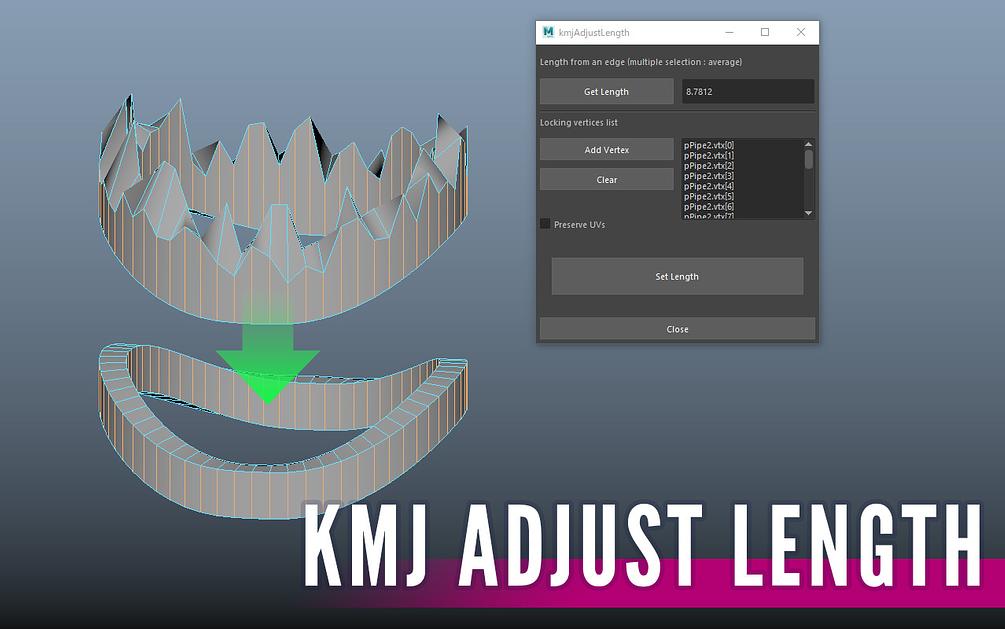This screenshot has width=1005, height=629.
Task: Select pPipe2.vtx[6] in the vertices list
Action: [710, 207]
